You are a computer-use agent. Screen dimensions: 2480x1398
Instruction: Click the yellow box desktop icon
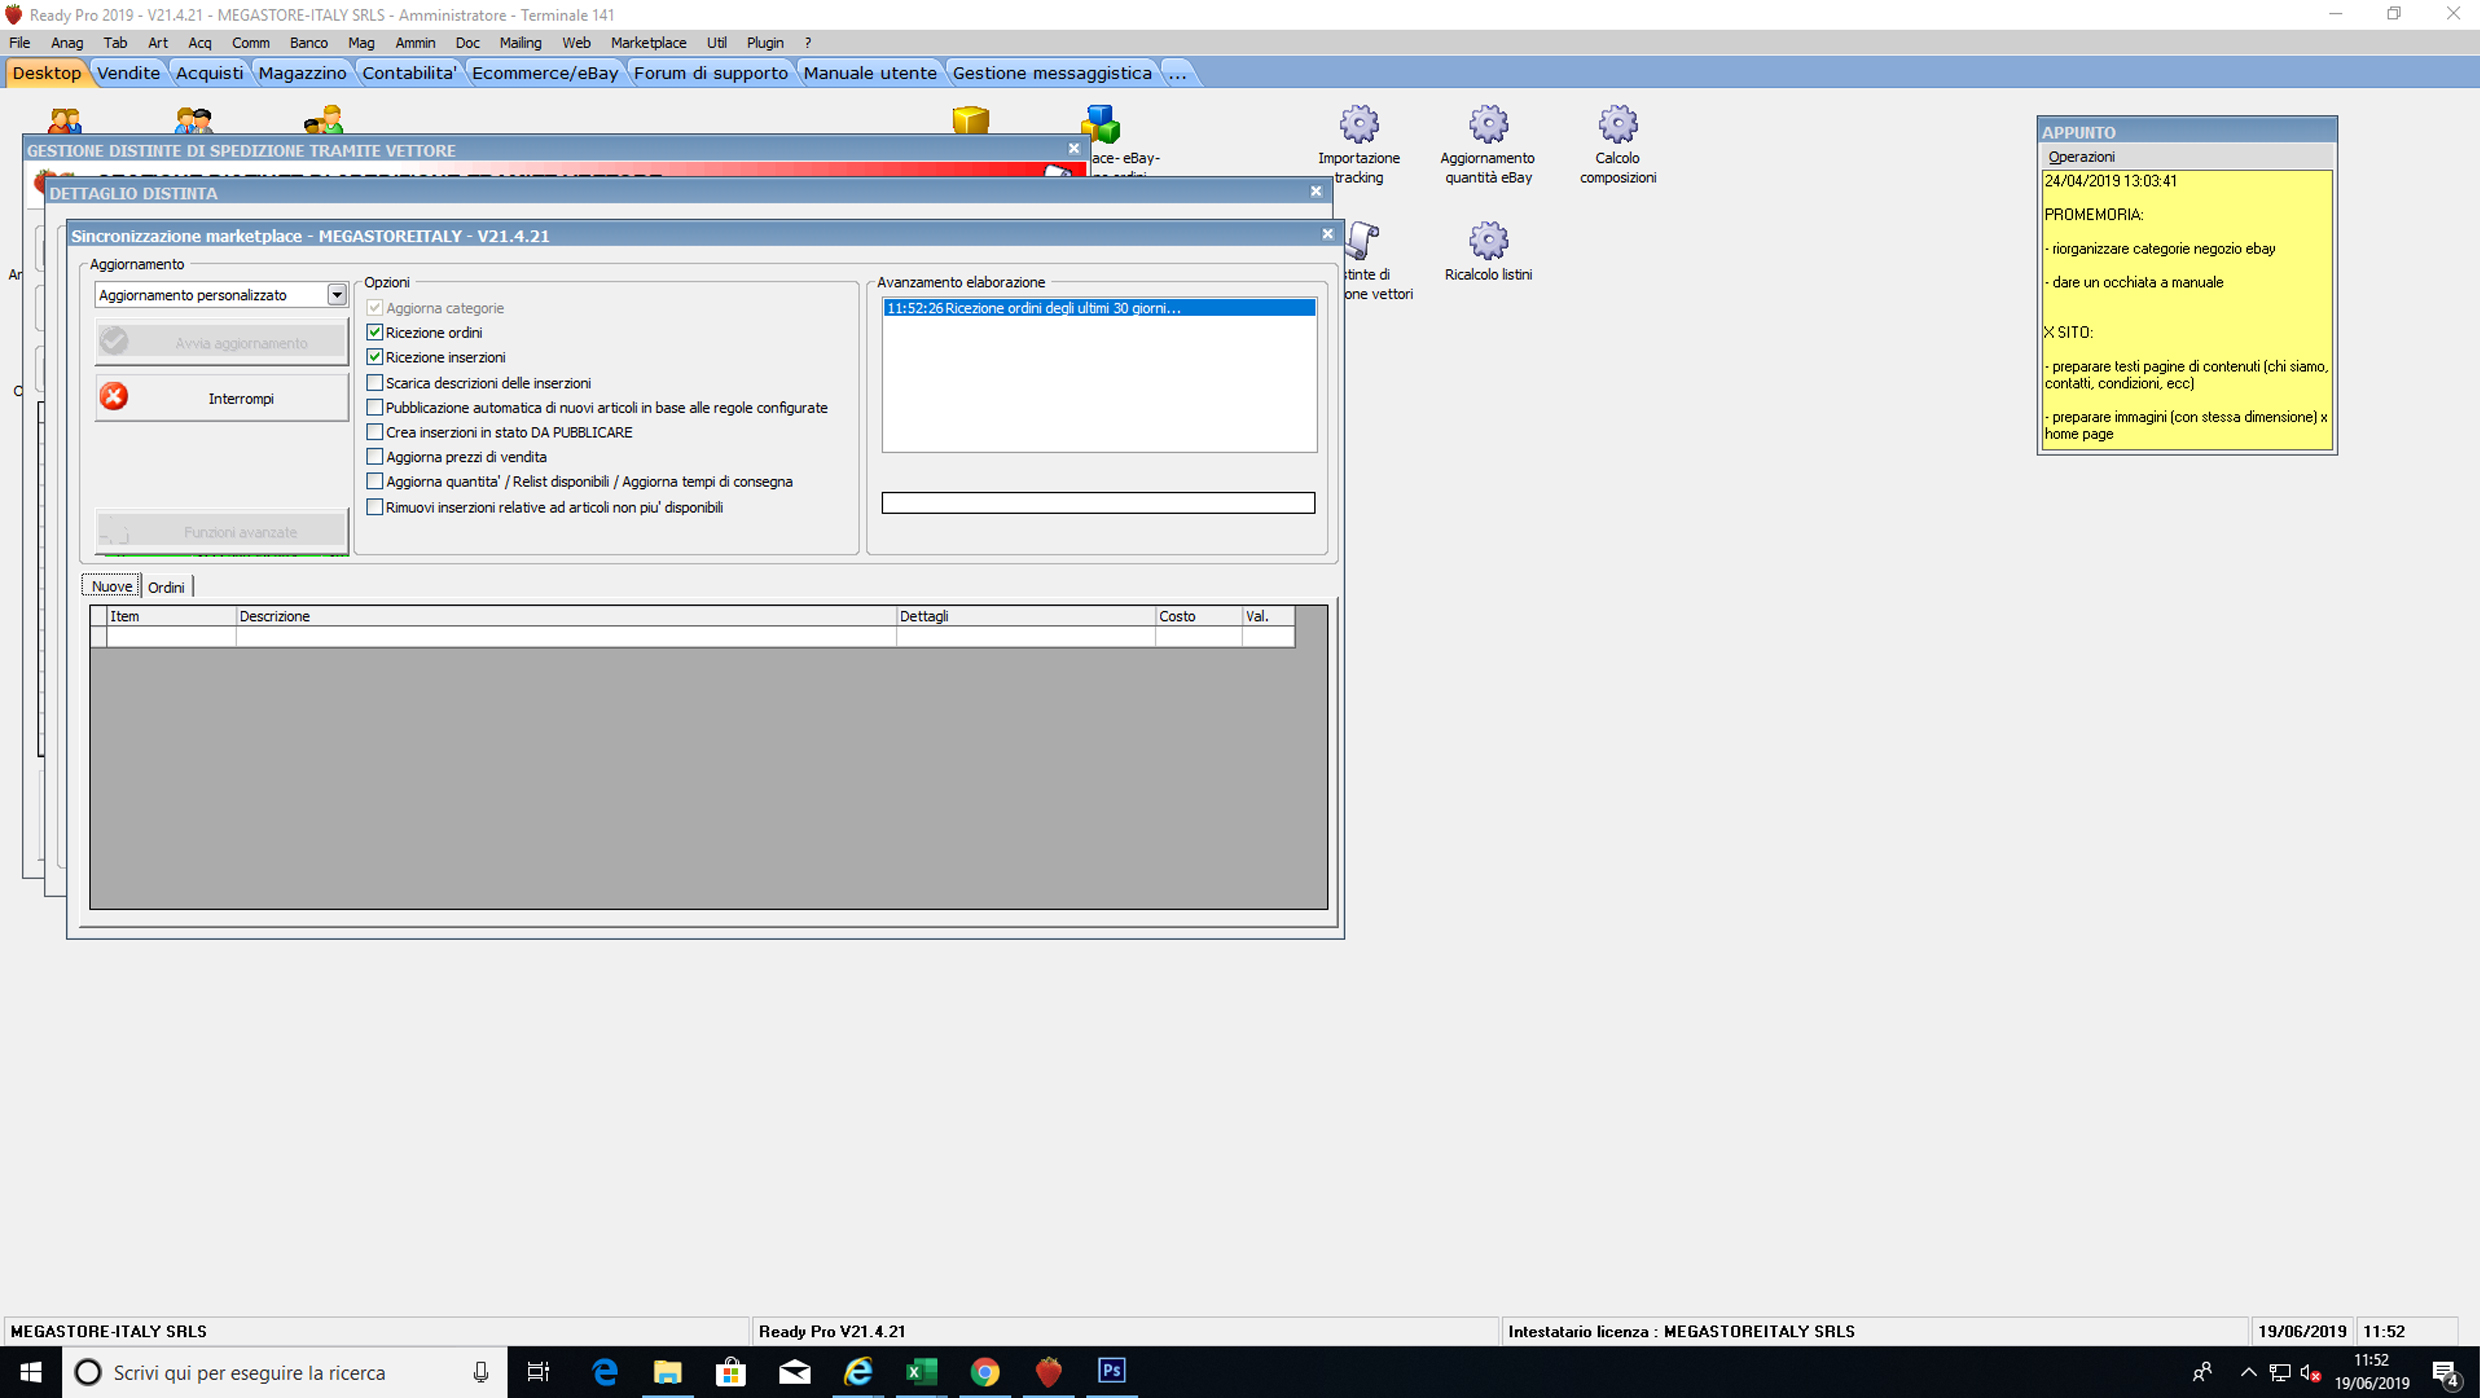tap(970, 120)
